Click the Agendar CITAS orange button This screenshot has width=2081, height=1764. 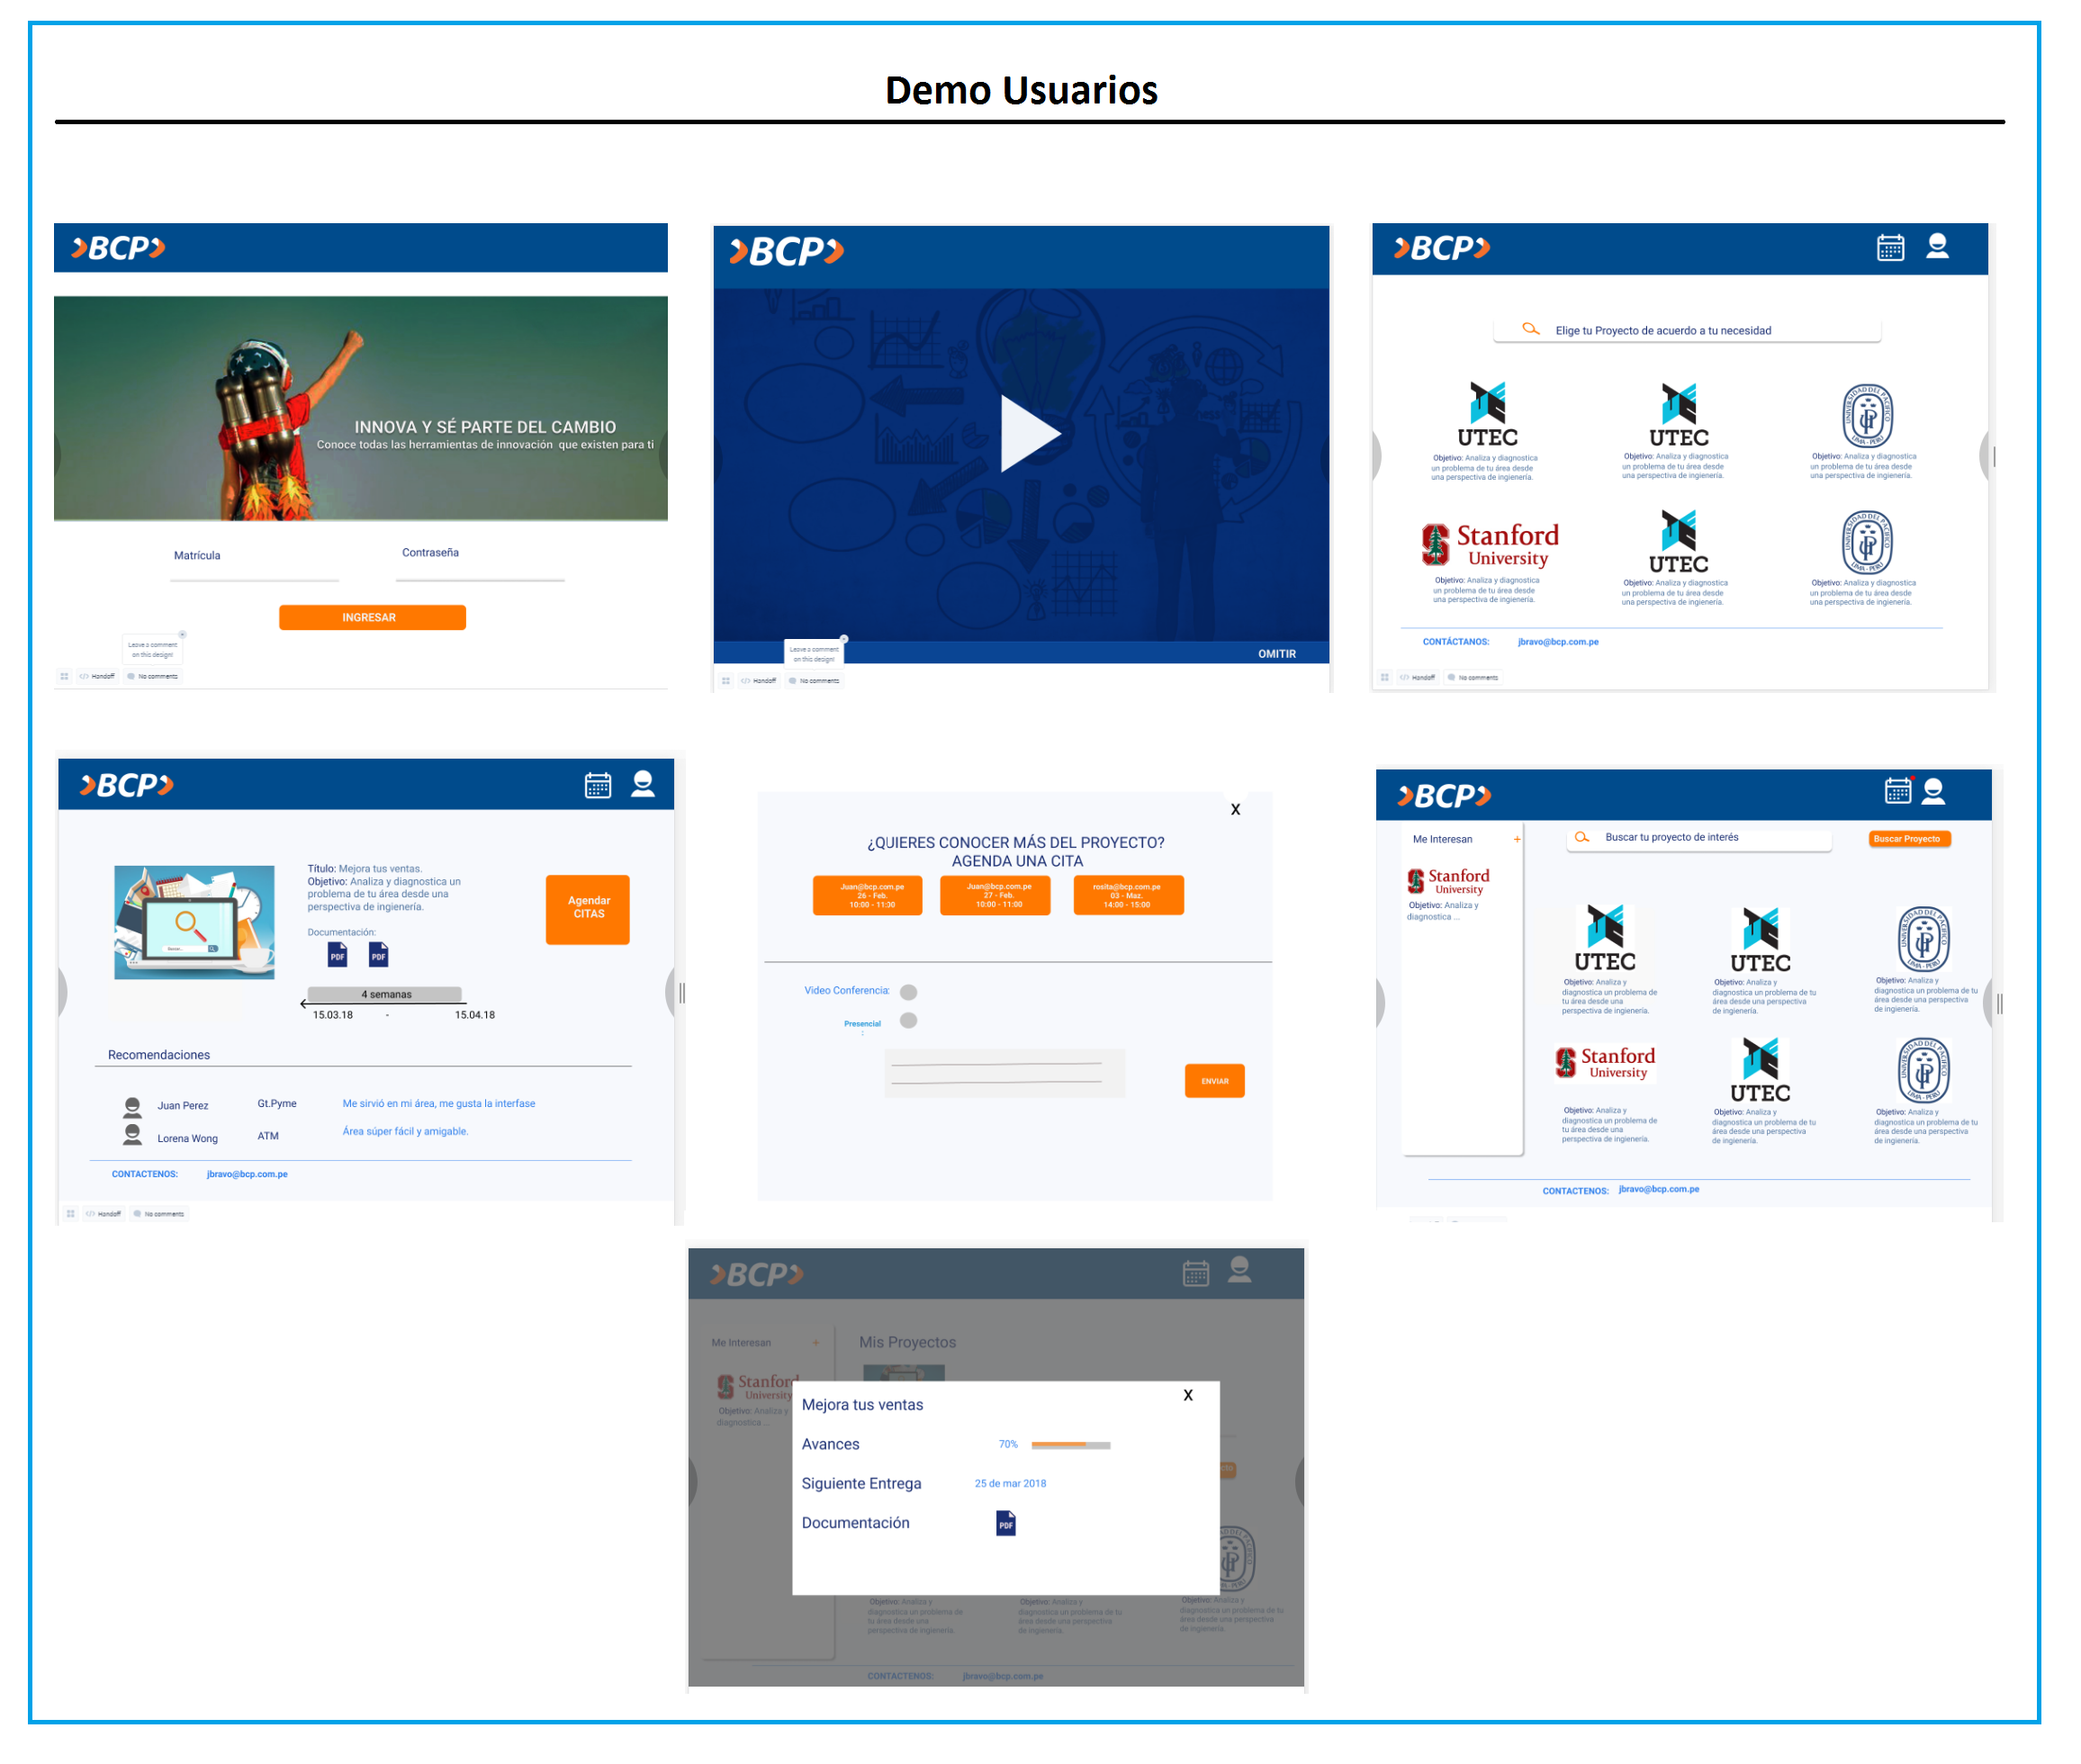(588, 908)
